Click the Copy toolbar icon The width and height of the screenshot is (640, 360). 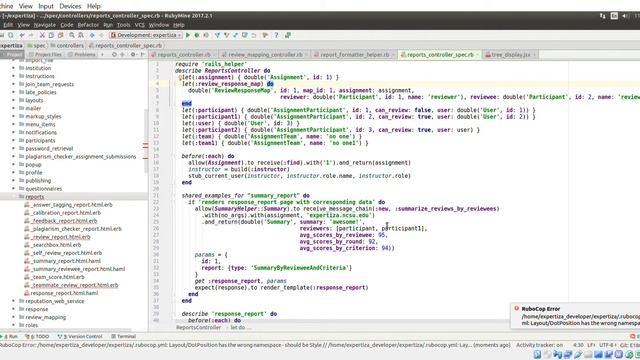coord(51,36)
